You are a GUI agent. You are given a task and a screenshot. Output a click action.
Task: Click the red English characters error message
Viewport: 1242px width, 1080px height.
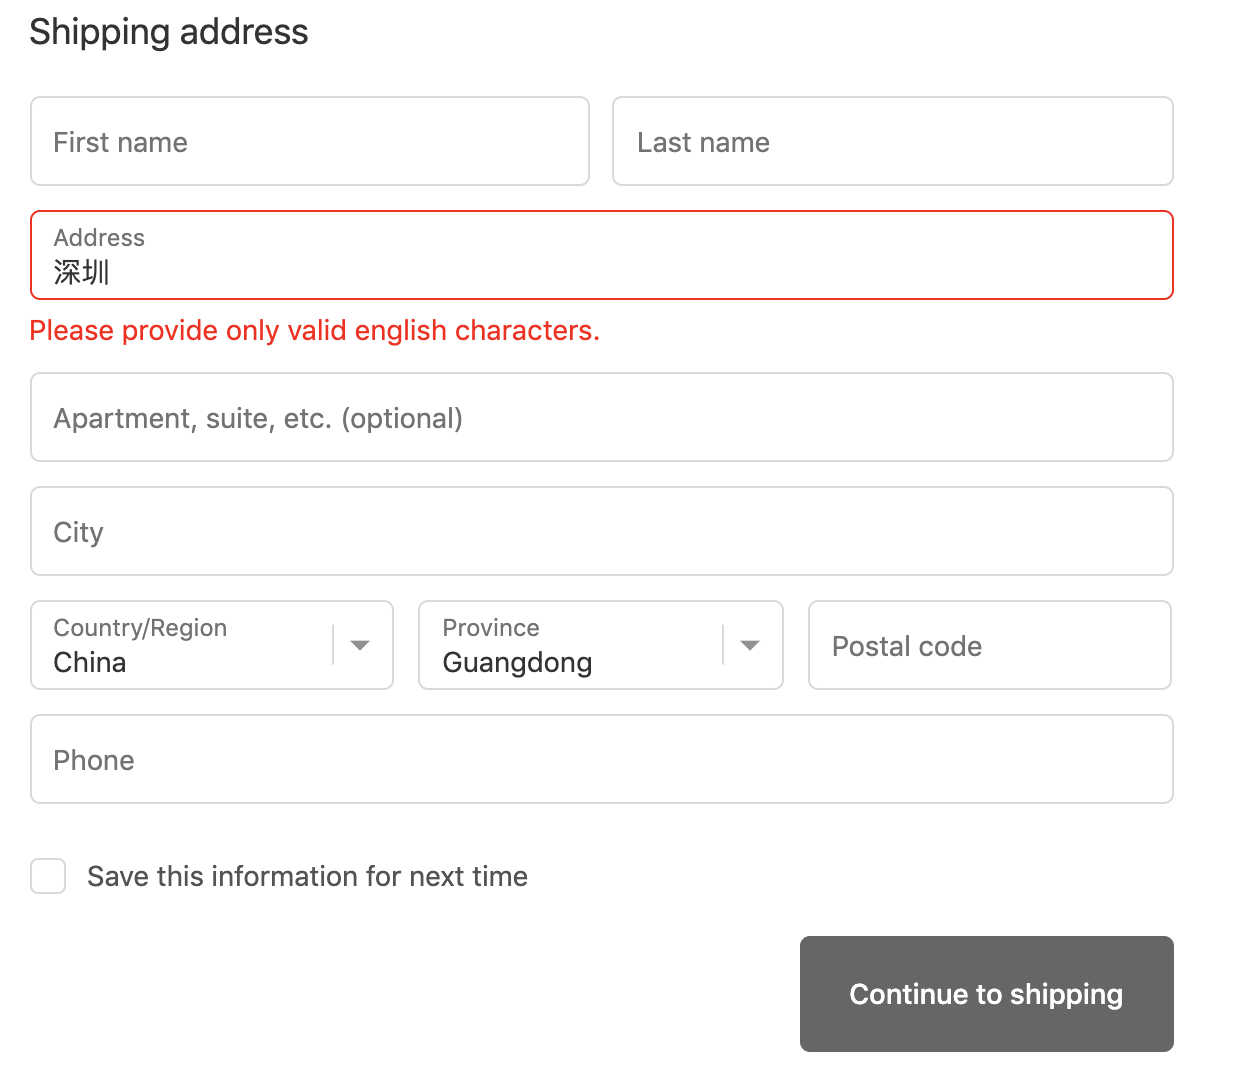(314, 331)
